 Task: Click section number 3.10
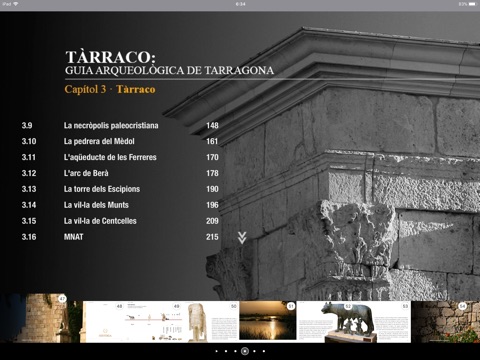pos(29,141)
